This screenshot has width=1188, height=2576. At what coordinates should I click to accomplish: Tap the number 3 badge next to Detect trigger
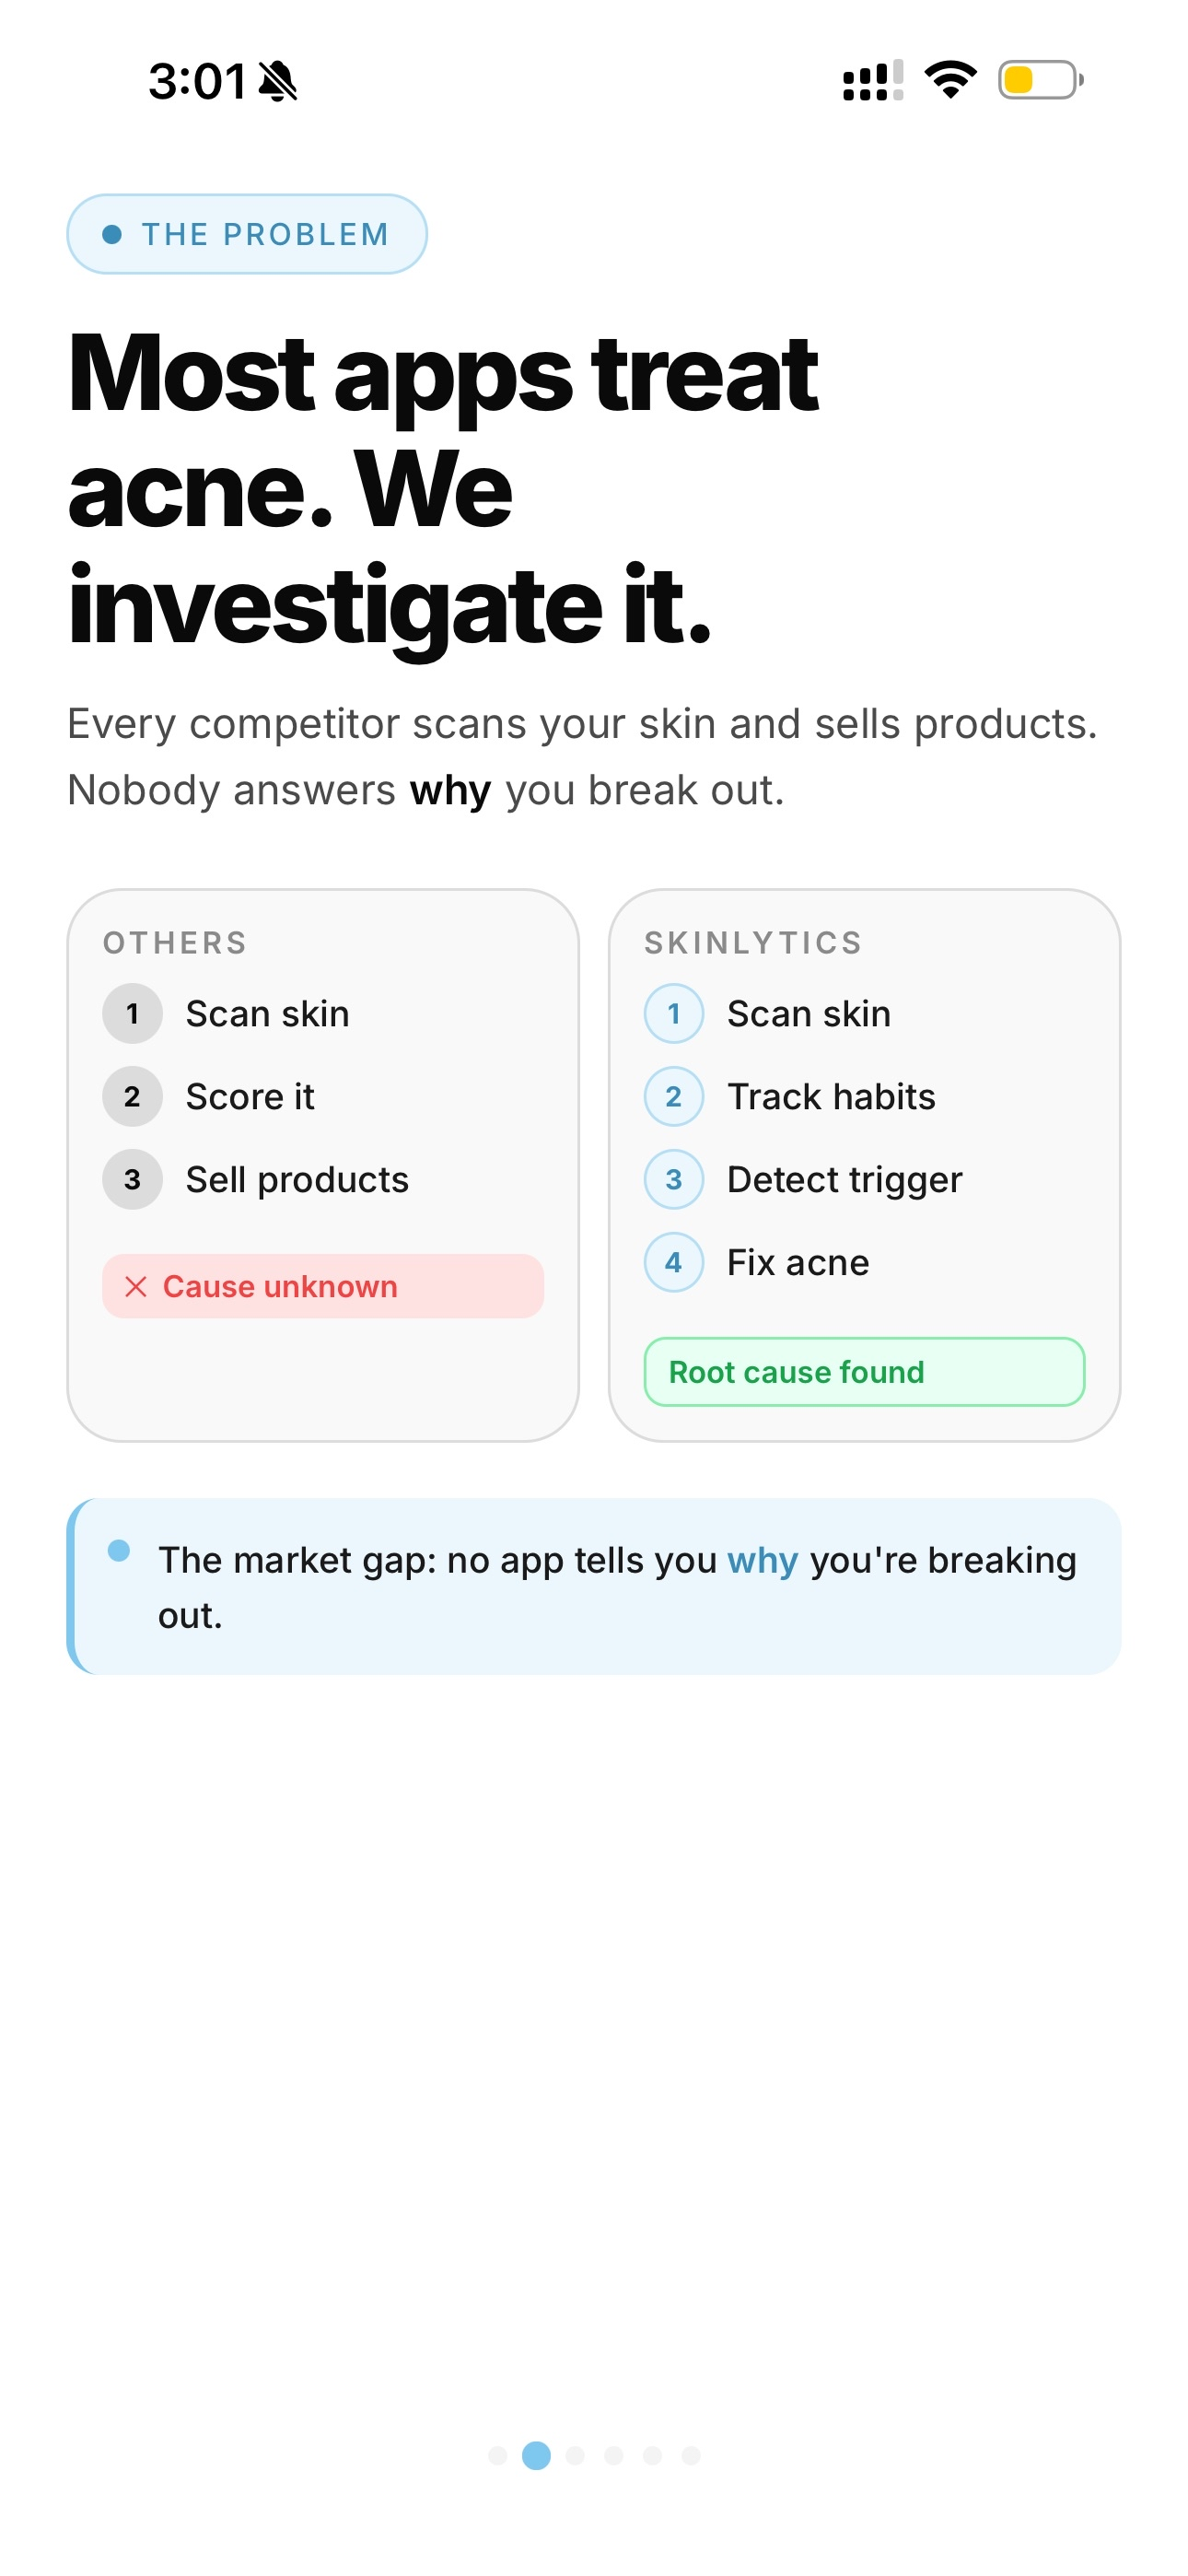pyautogui.click(x=674, y=1180)
